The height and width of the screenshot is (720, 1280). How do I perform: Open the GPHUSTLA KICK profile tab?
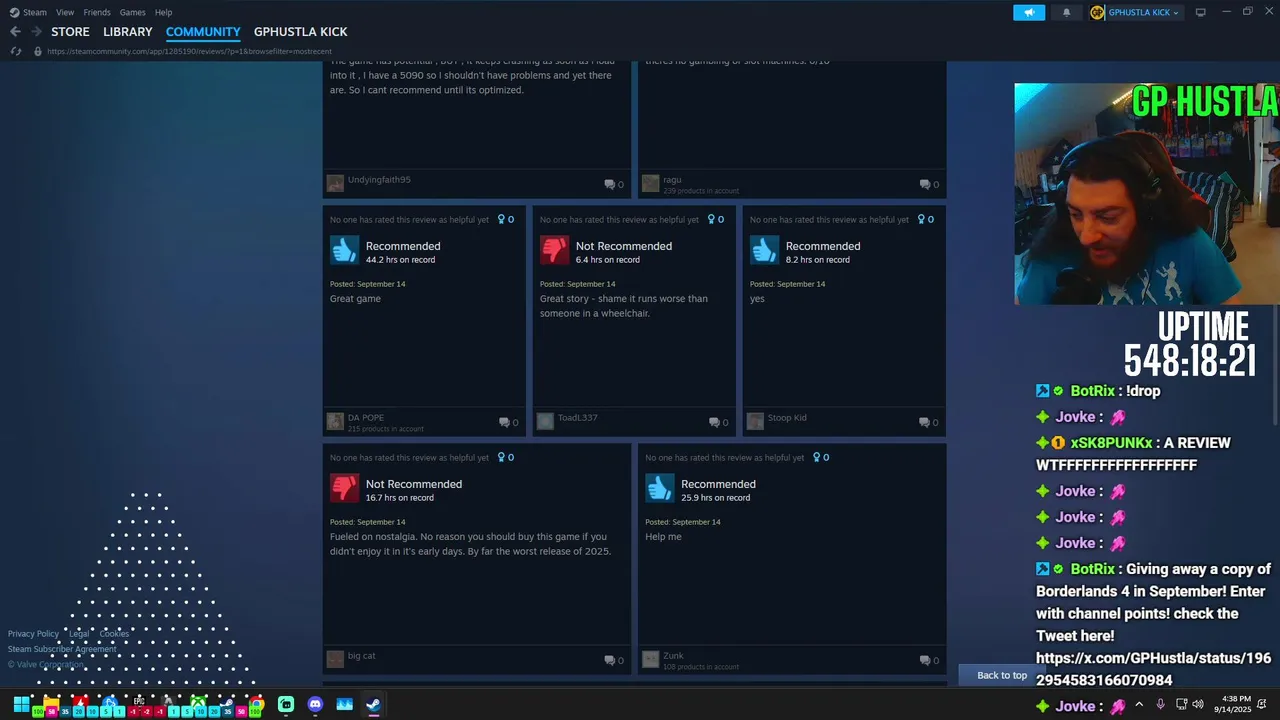click(301, 32)
